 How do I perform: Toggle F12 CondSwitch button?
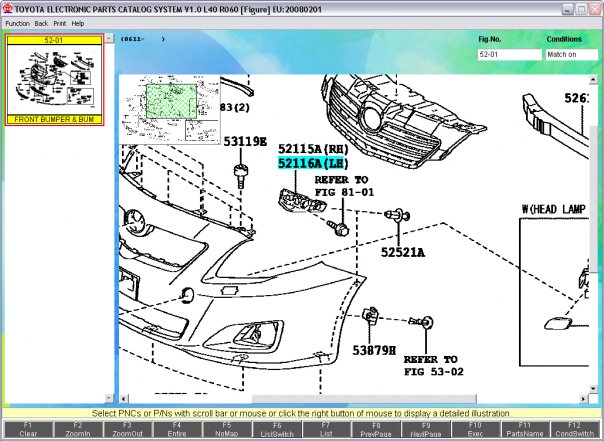point(575,429)
